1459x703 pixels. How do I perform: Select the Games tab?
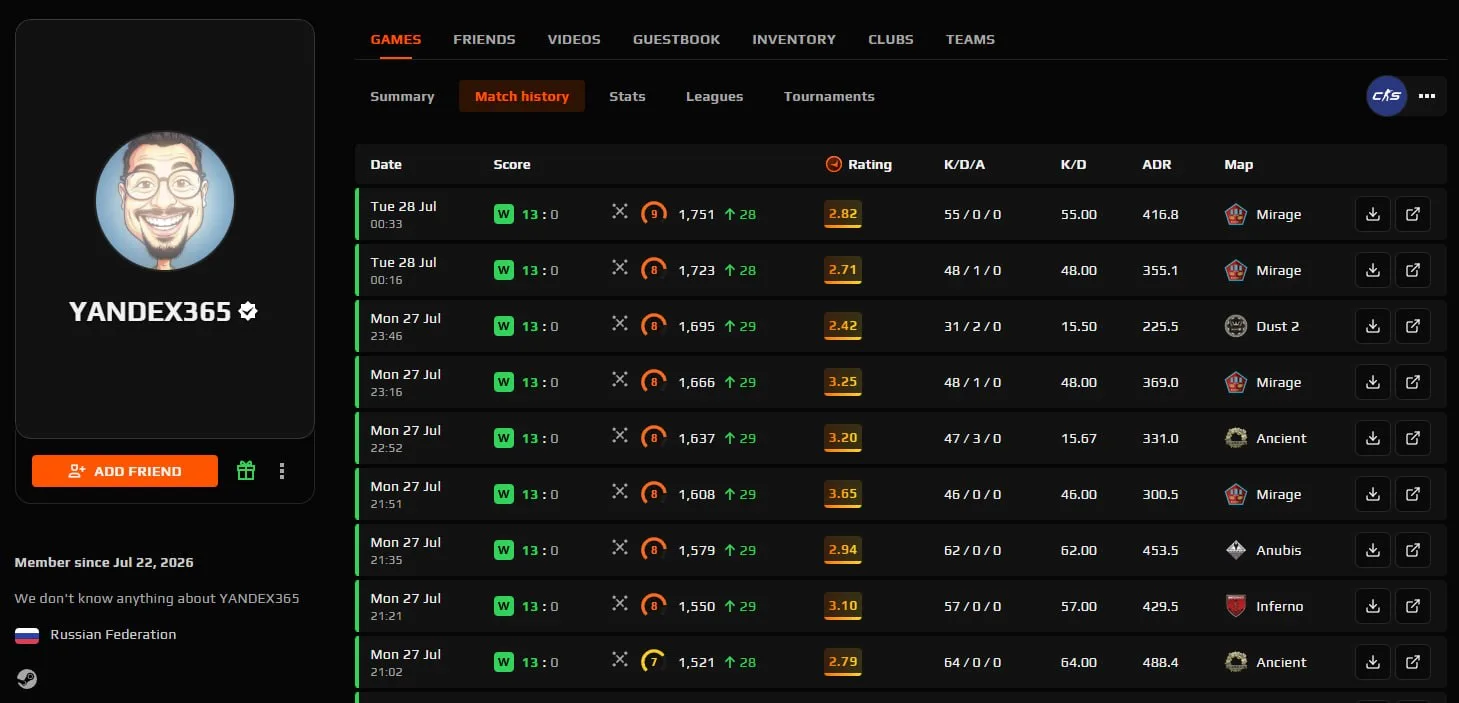396,40
